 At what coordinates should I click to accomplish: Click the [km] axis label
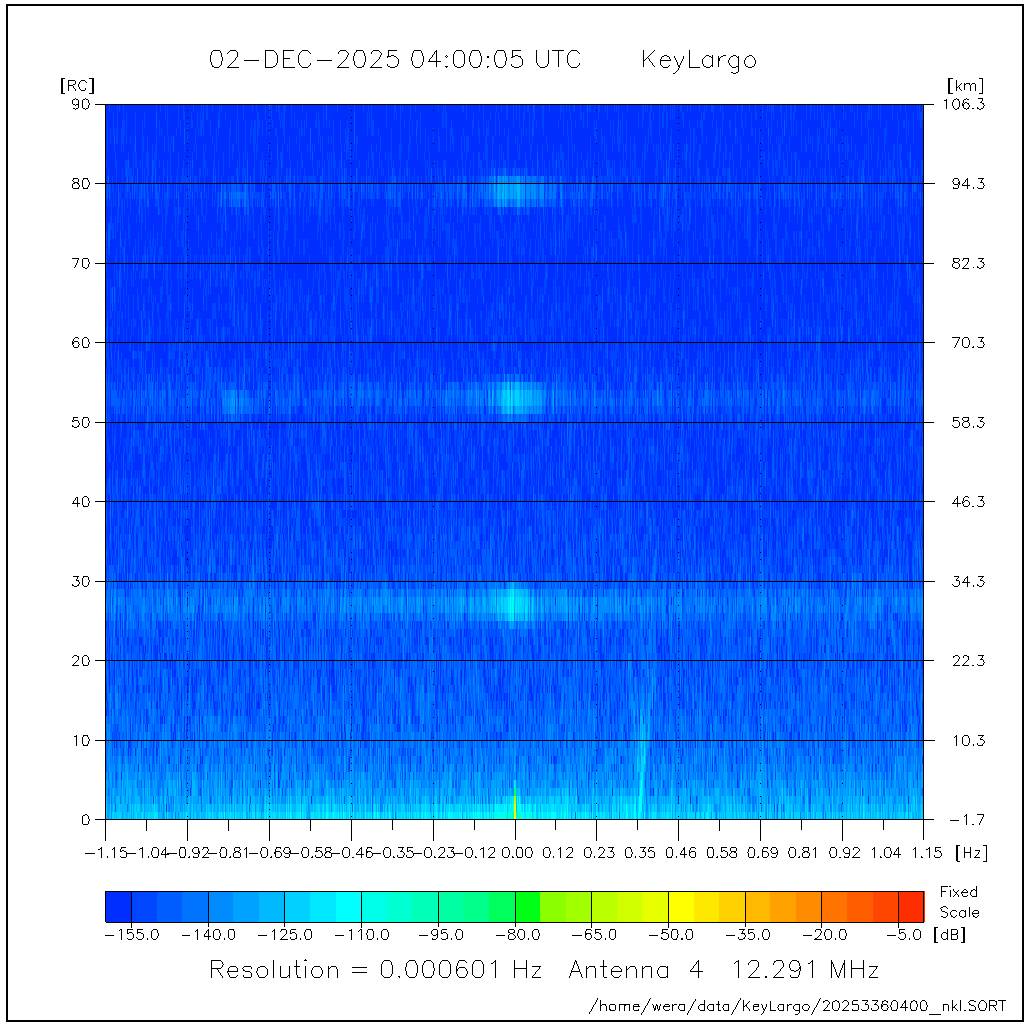pos(965,85)
